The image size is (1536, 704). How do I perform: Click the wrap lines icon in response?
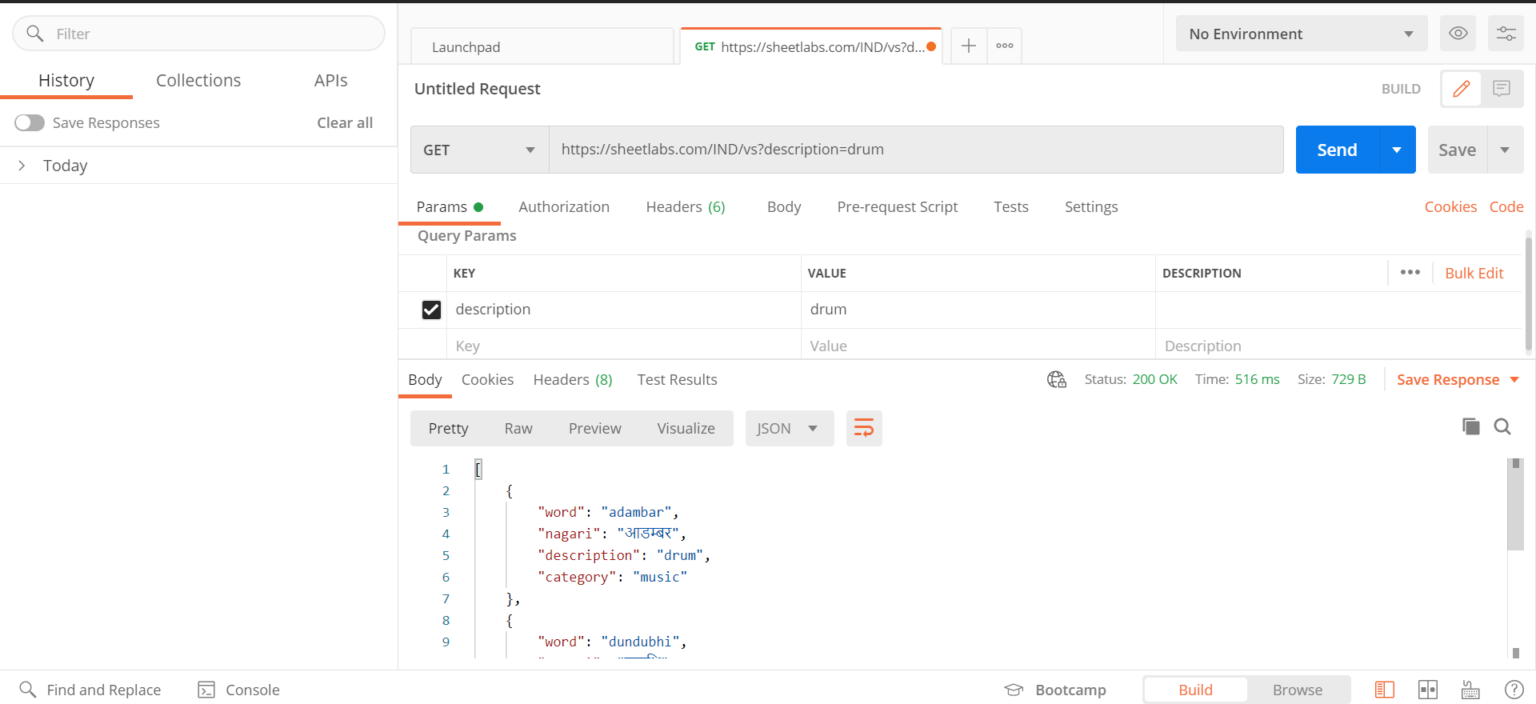point(864,428)
